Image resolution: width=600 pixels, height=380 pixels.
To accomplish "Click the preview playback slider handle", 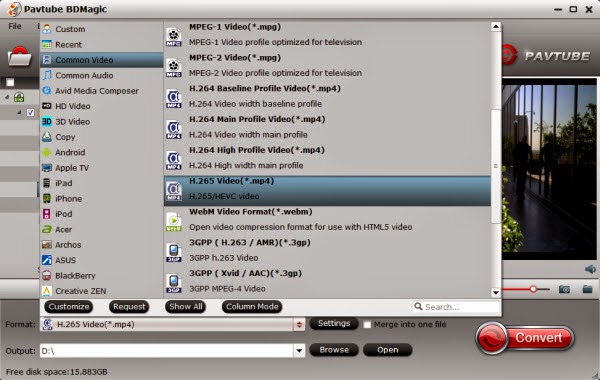I will coord(533,289).
